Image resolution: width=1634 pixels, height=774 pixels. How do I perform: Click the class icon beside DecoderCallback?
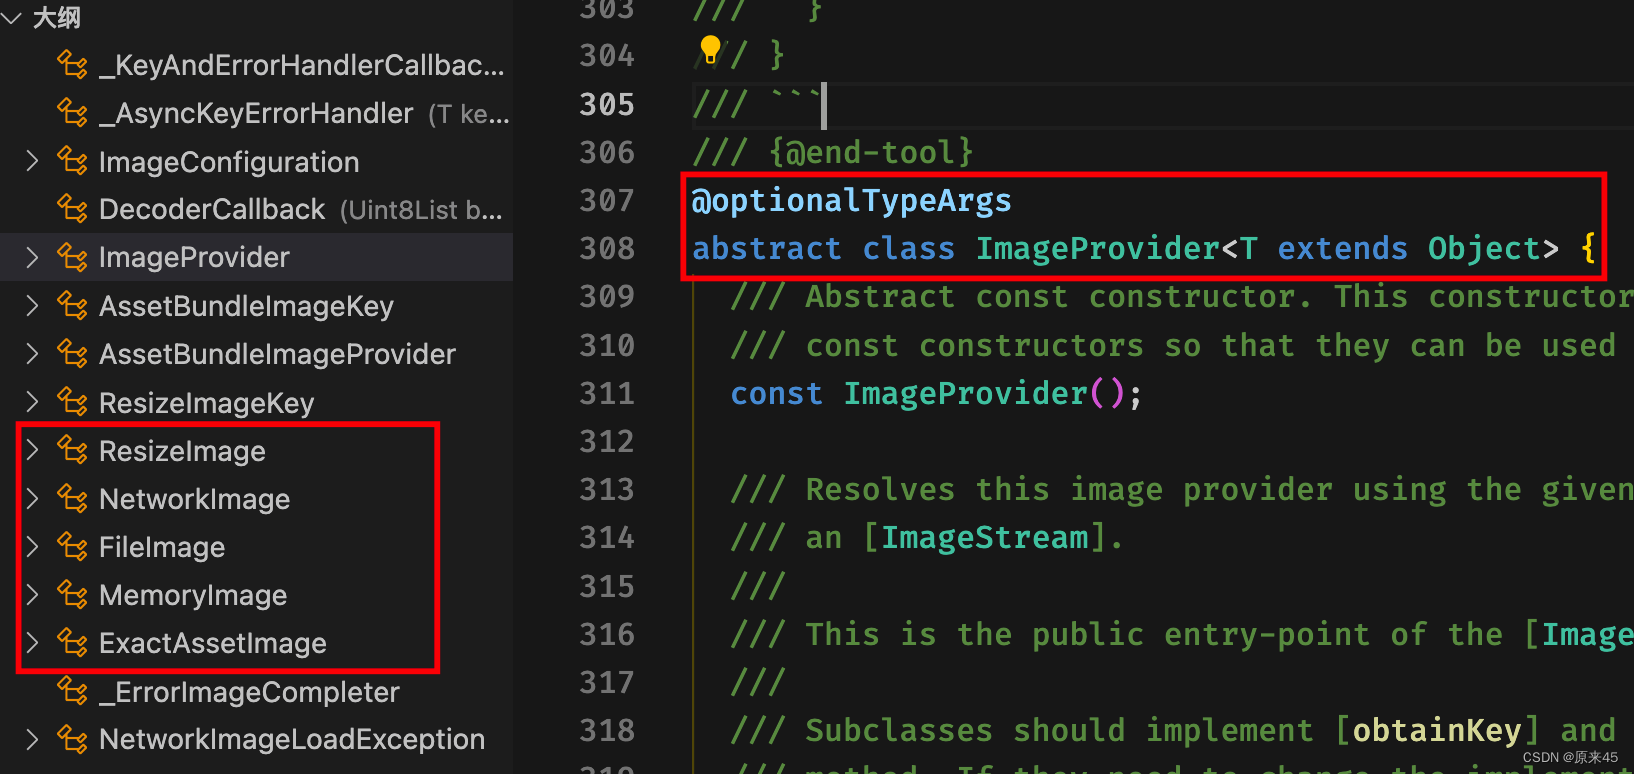click(72, 208)
